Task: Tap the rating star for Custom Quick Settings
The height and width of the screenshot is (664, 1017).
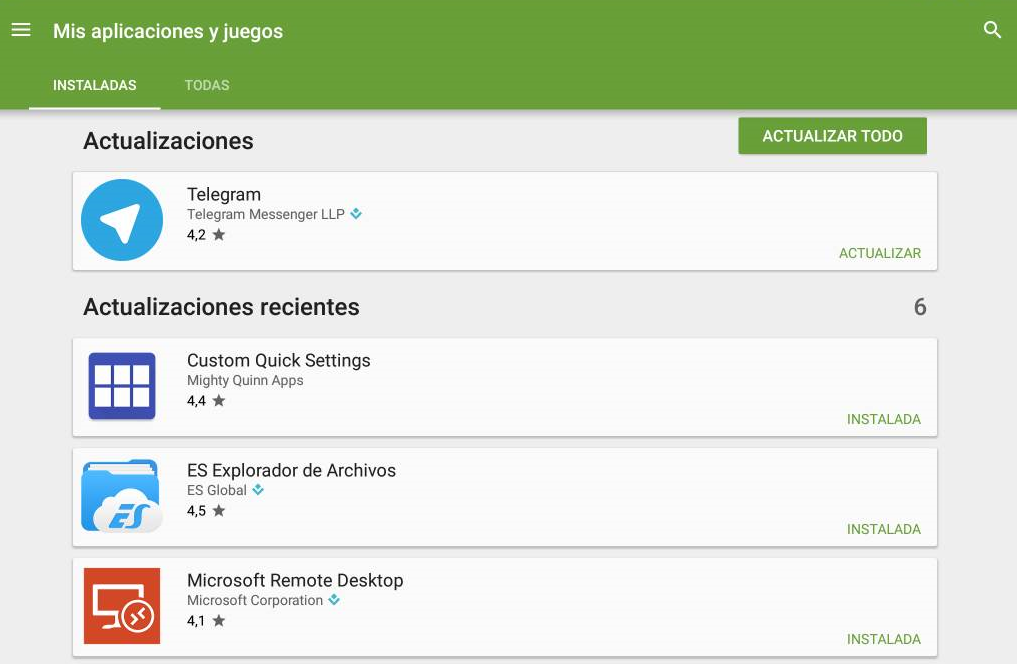Action: (x=219, y=401)
